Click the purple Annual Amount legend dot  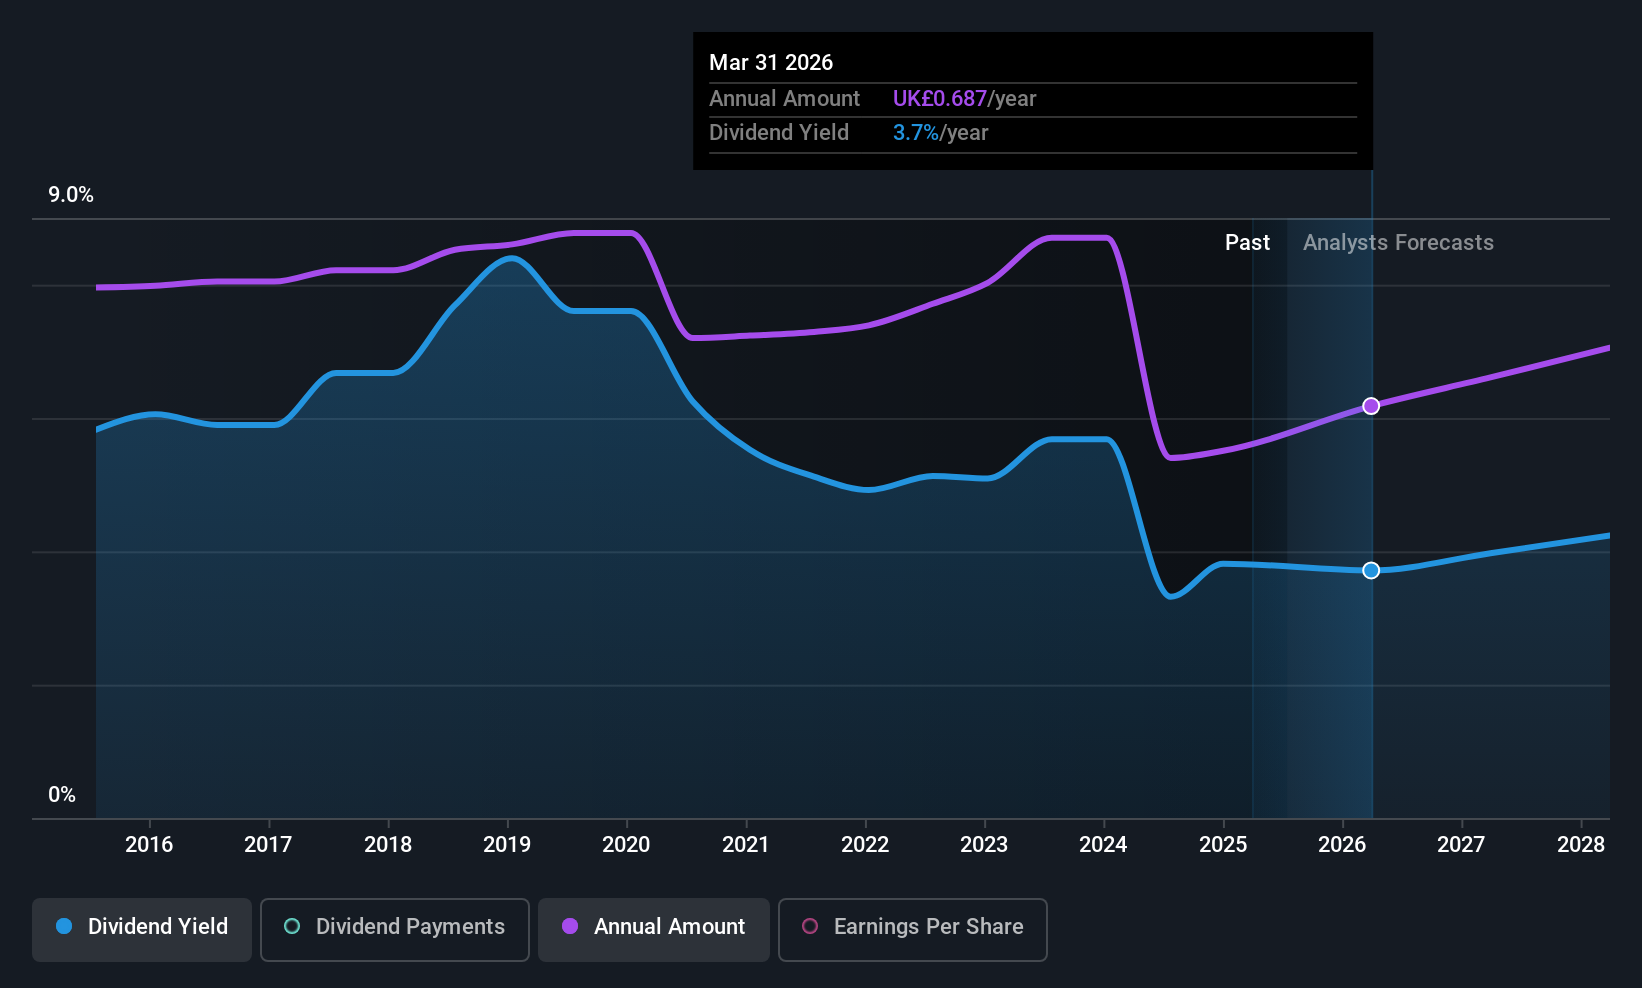(570, 926)
